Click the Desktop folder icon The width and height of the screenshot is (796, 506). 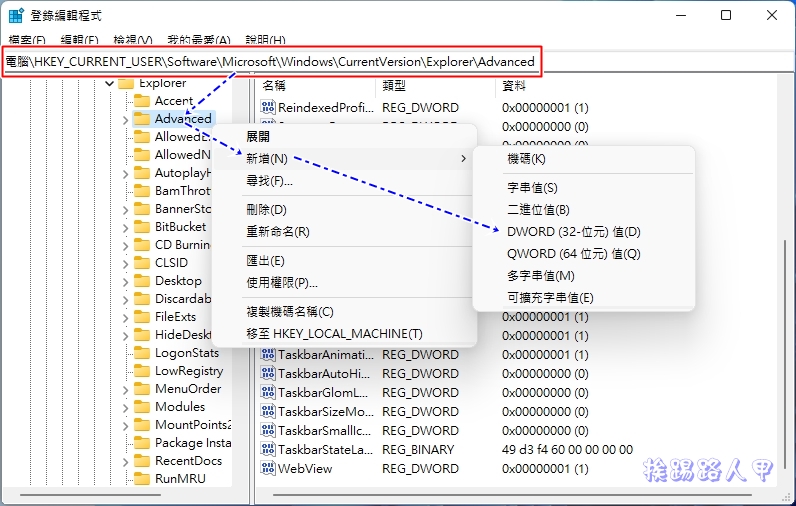[142, 281]
